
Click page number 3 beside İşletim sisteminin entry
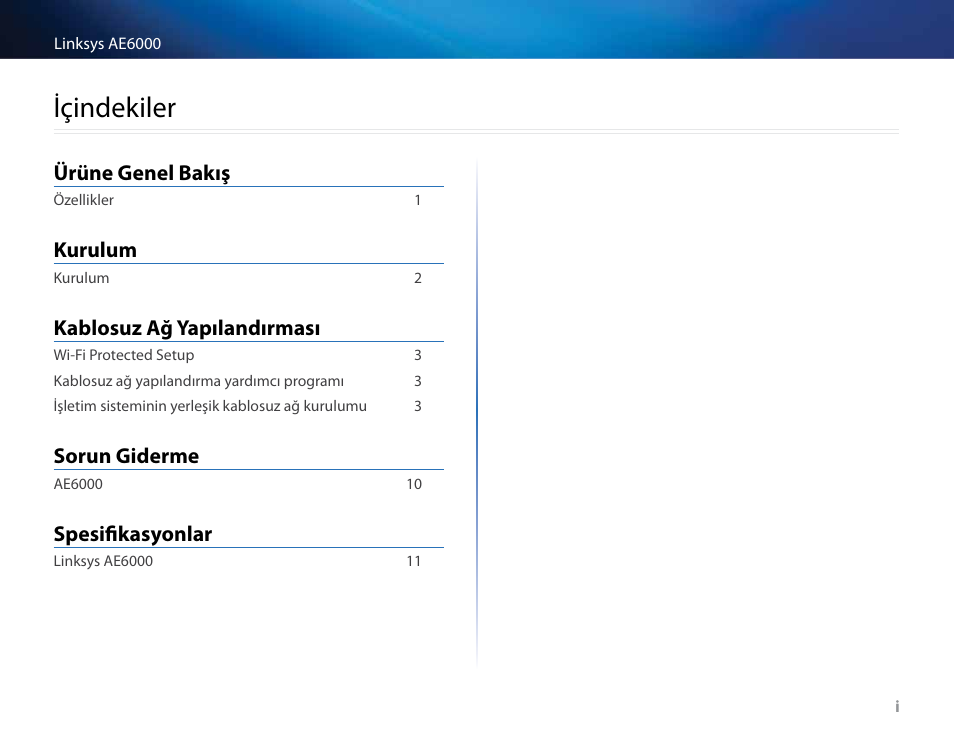click(418, 406)
